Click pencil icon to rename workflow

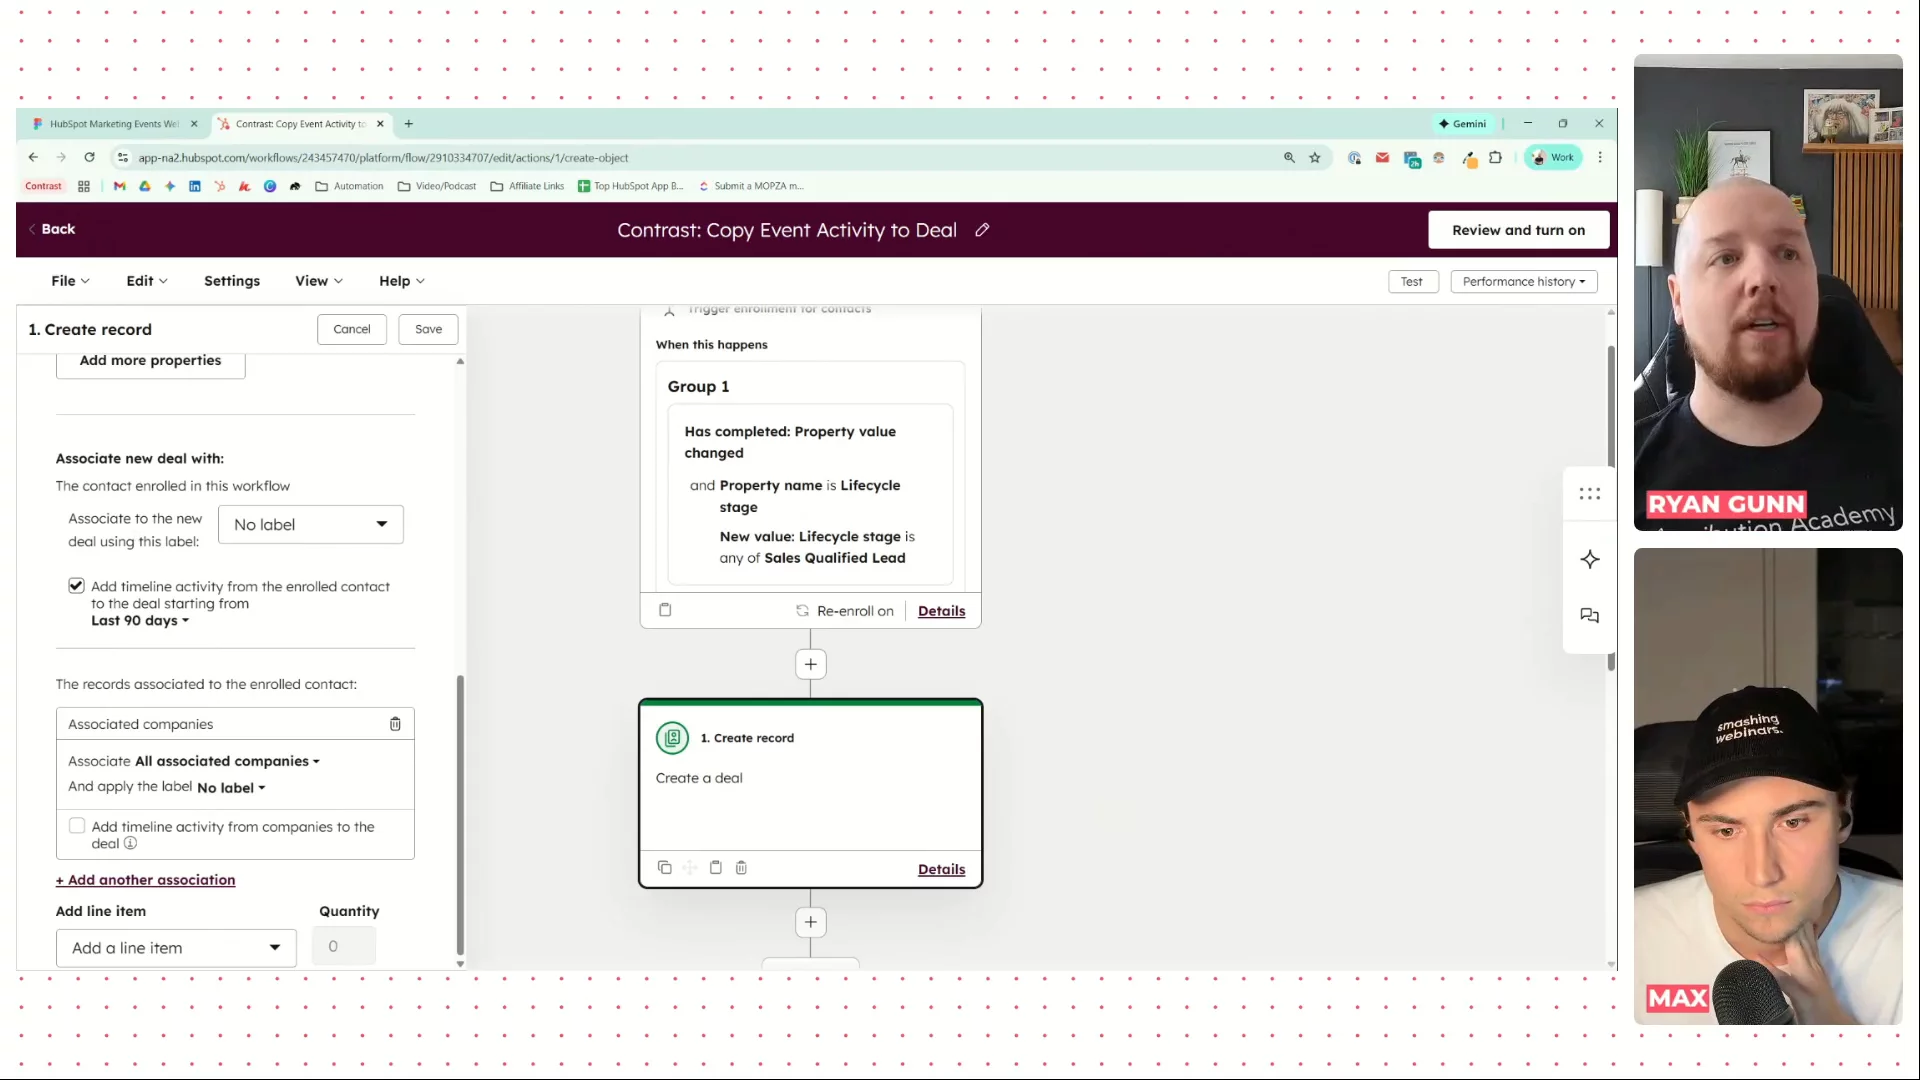click(x=982, y=230)
